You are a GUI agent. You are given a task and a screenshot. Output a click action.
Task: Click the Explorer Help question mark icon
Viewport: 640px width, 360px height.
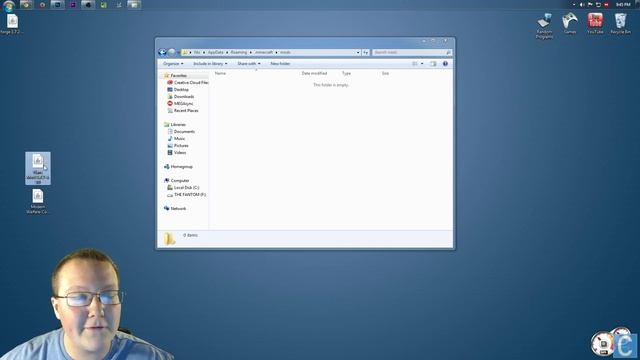[445, 64]
